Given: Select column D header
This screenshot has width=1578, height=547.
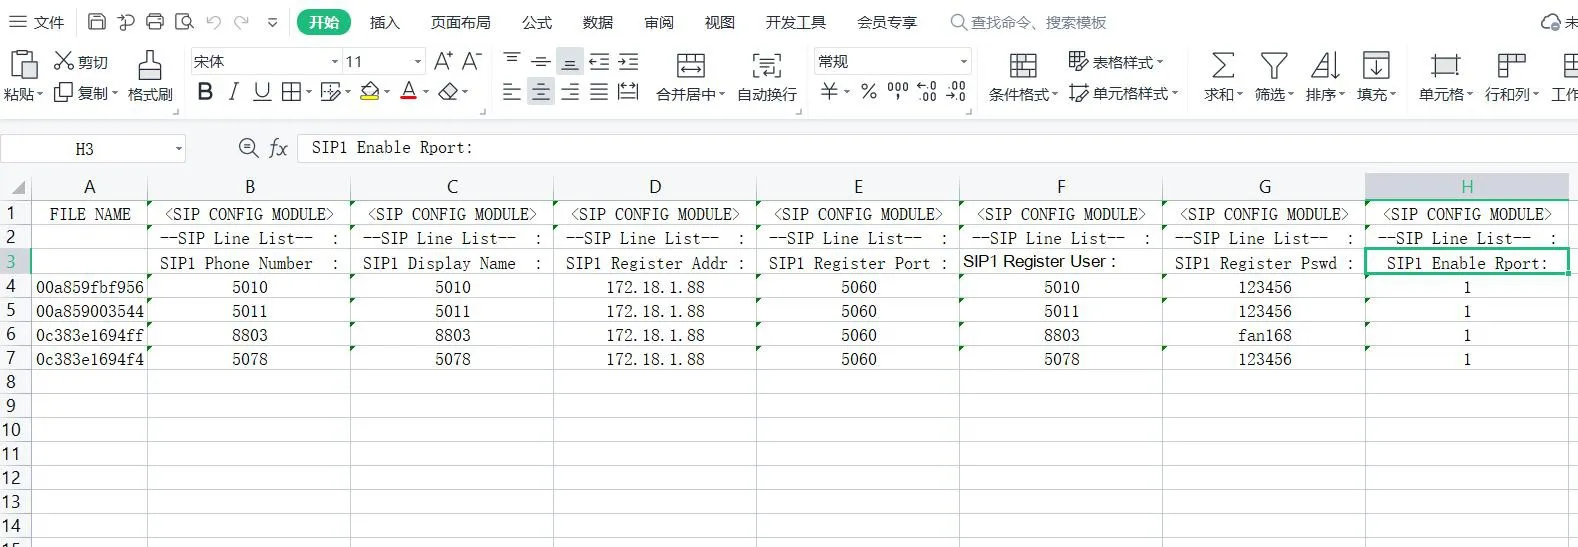Looking at the screenshot, I should pos(655,187).
